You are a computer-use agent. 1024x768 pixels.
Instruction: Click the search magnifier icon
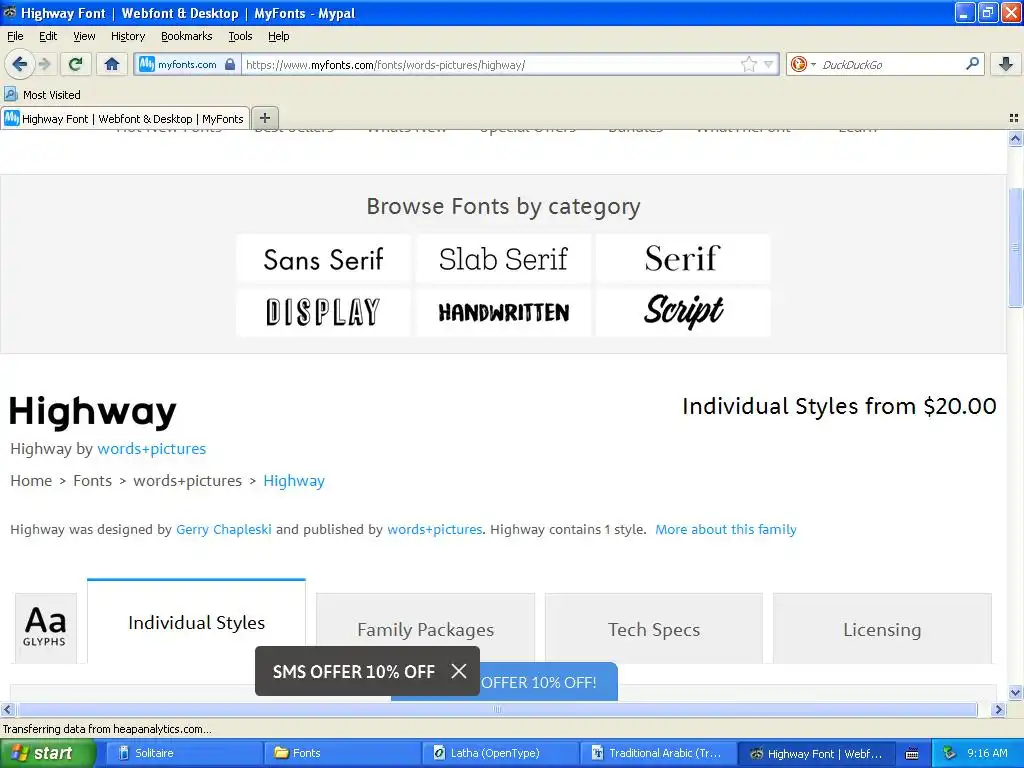tap(972, 64)
